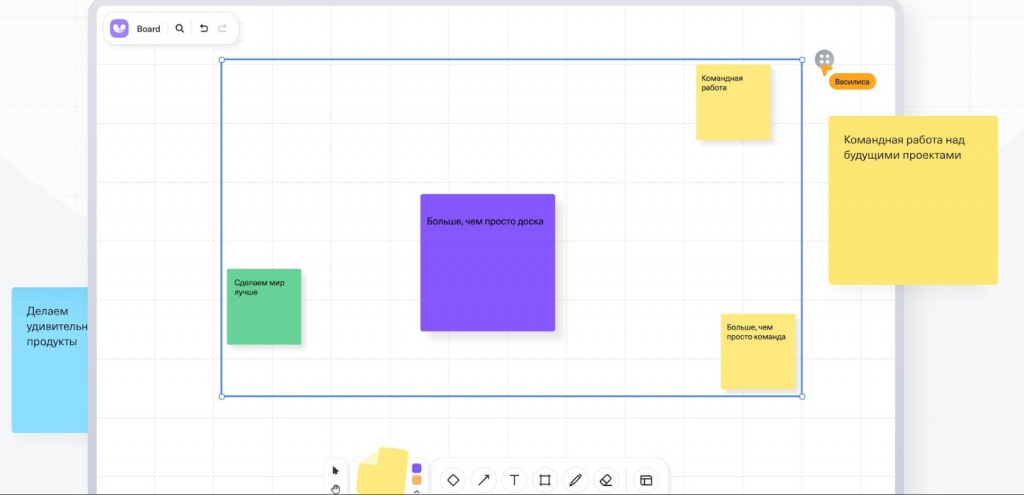Redo the last action

(x=222, y=29)
